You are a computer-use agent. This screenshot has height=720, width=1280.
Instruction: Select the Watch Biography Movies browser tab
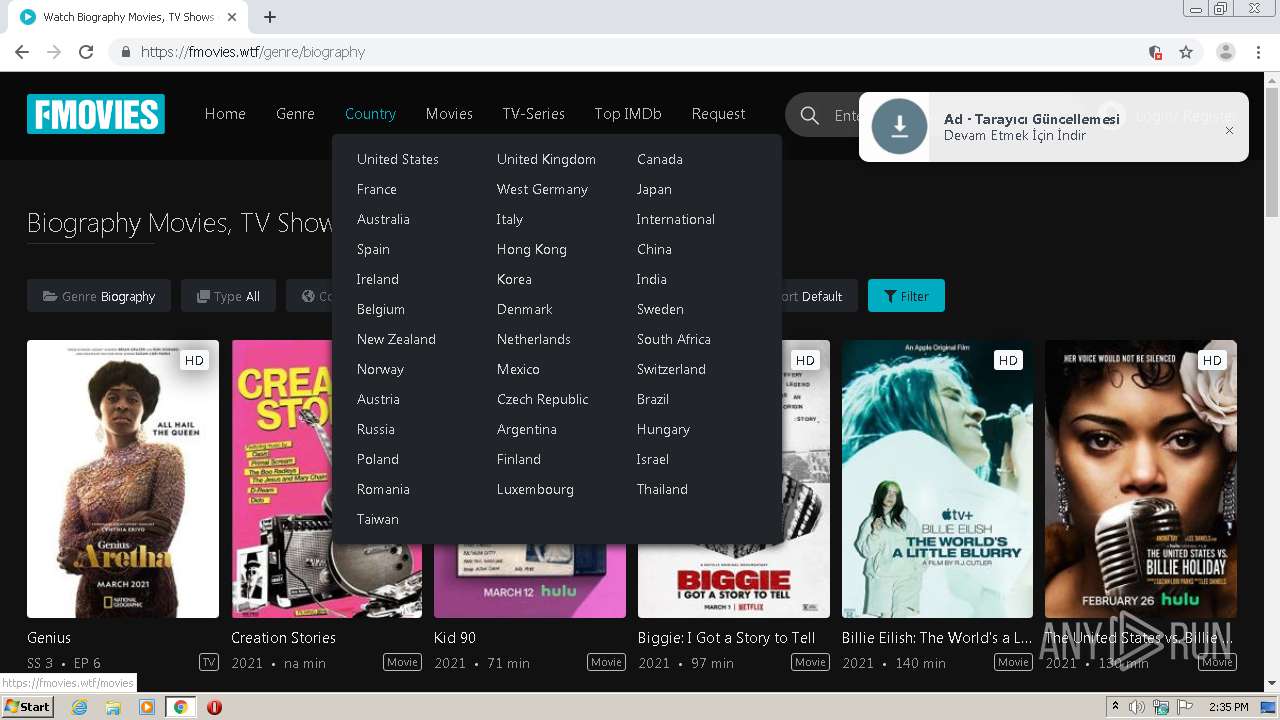[128, 17]
